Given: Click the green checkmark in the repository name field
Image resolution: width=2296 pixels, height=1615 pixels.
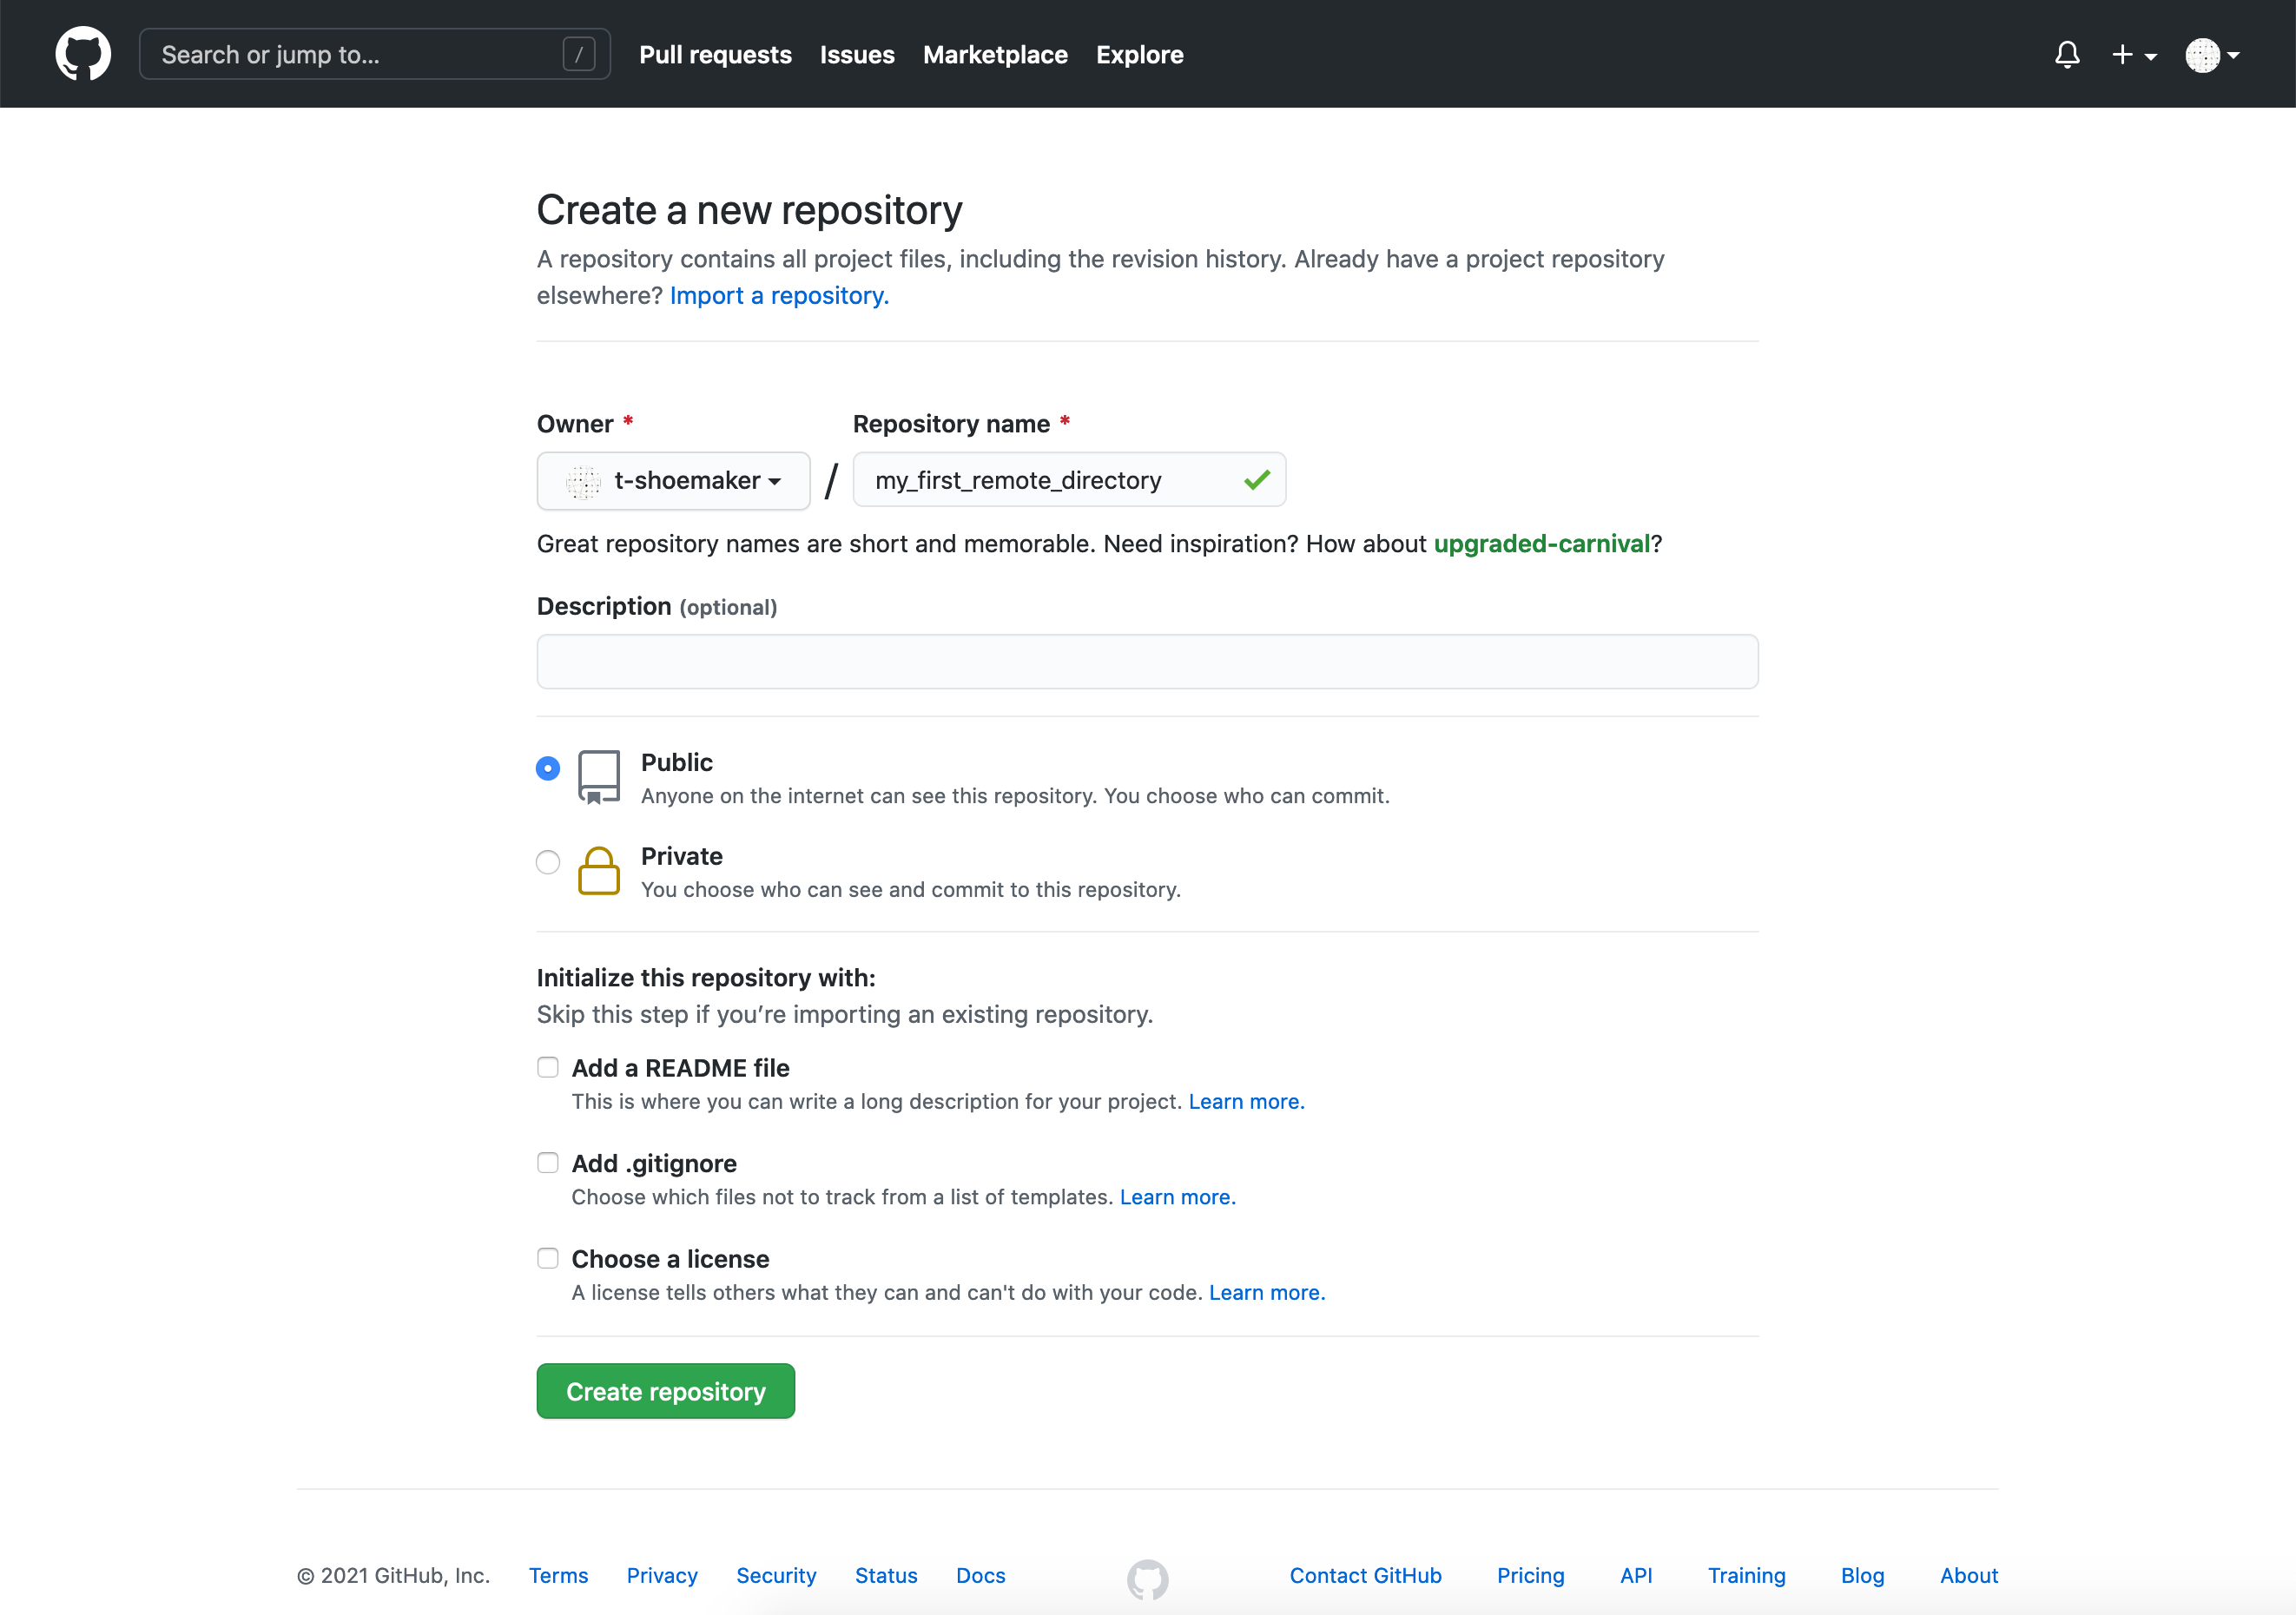Looking at the screenshot, I should point(1257,480).
